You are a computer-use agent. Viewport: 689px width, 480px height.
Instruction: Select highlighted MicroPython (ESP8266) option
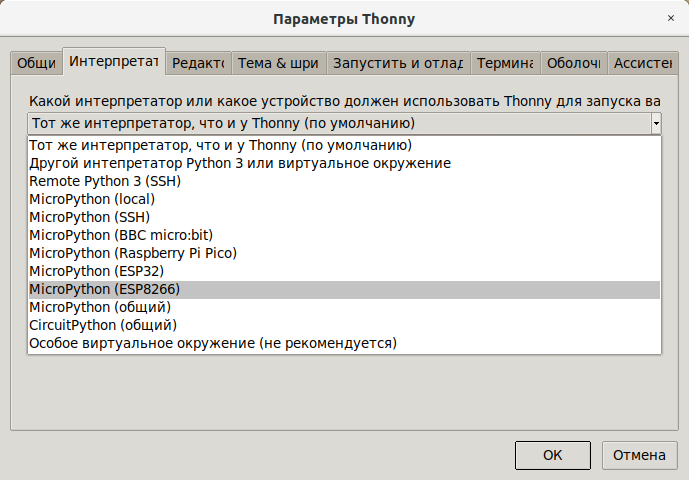(x=344, y=290)
